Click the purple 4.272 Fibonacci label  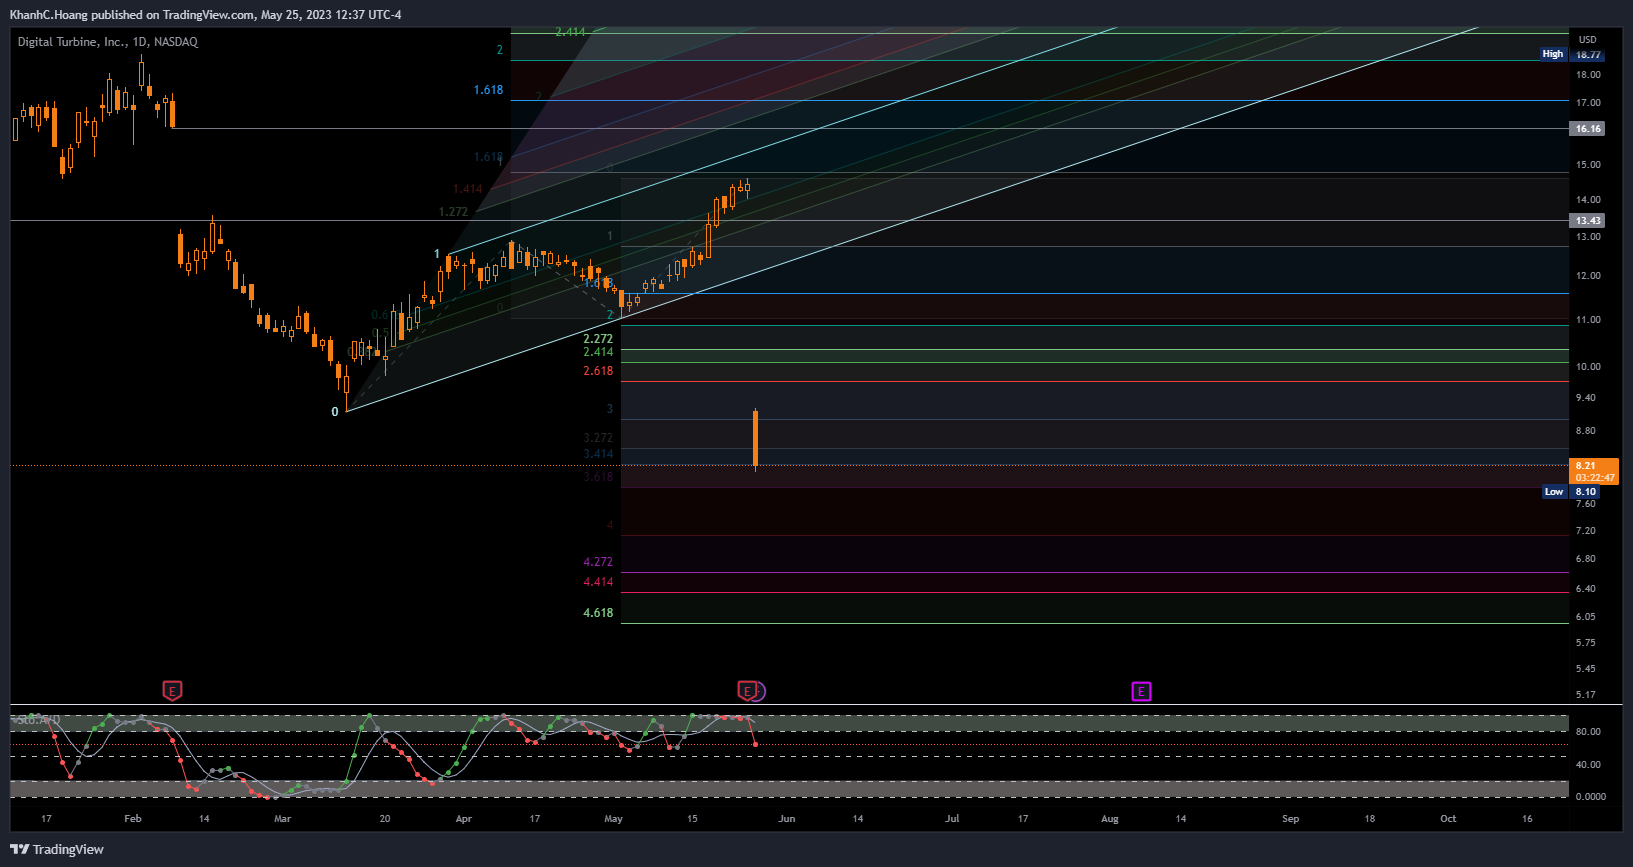click(598, 562)
